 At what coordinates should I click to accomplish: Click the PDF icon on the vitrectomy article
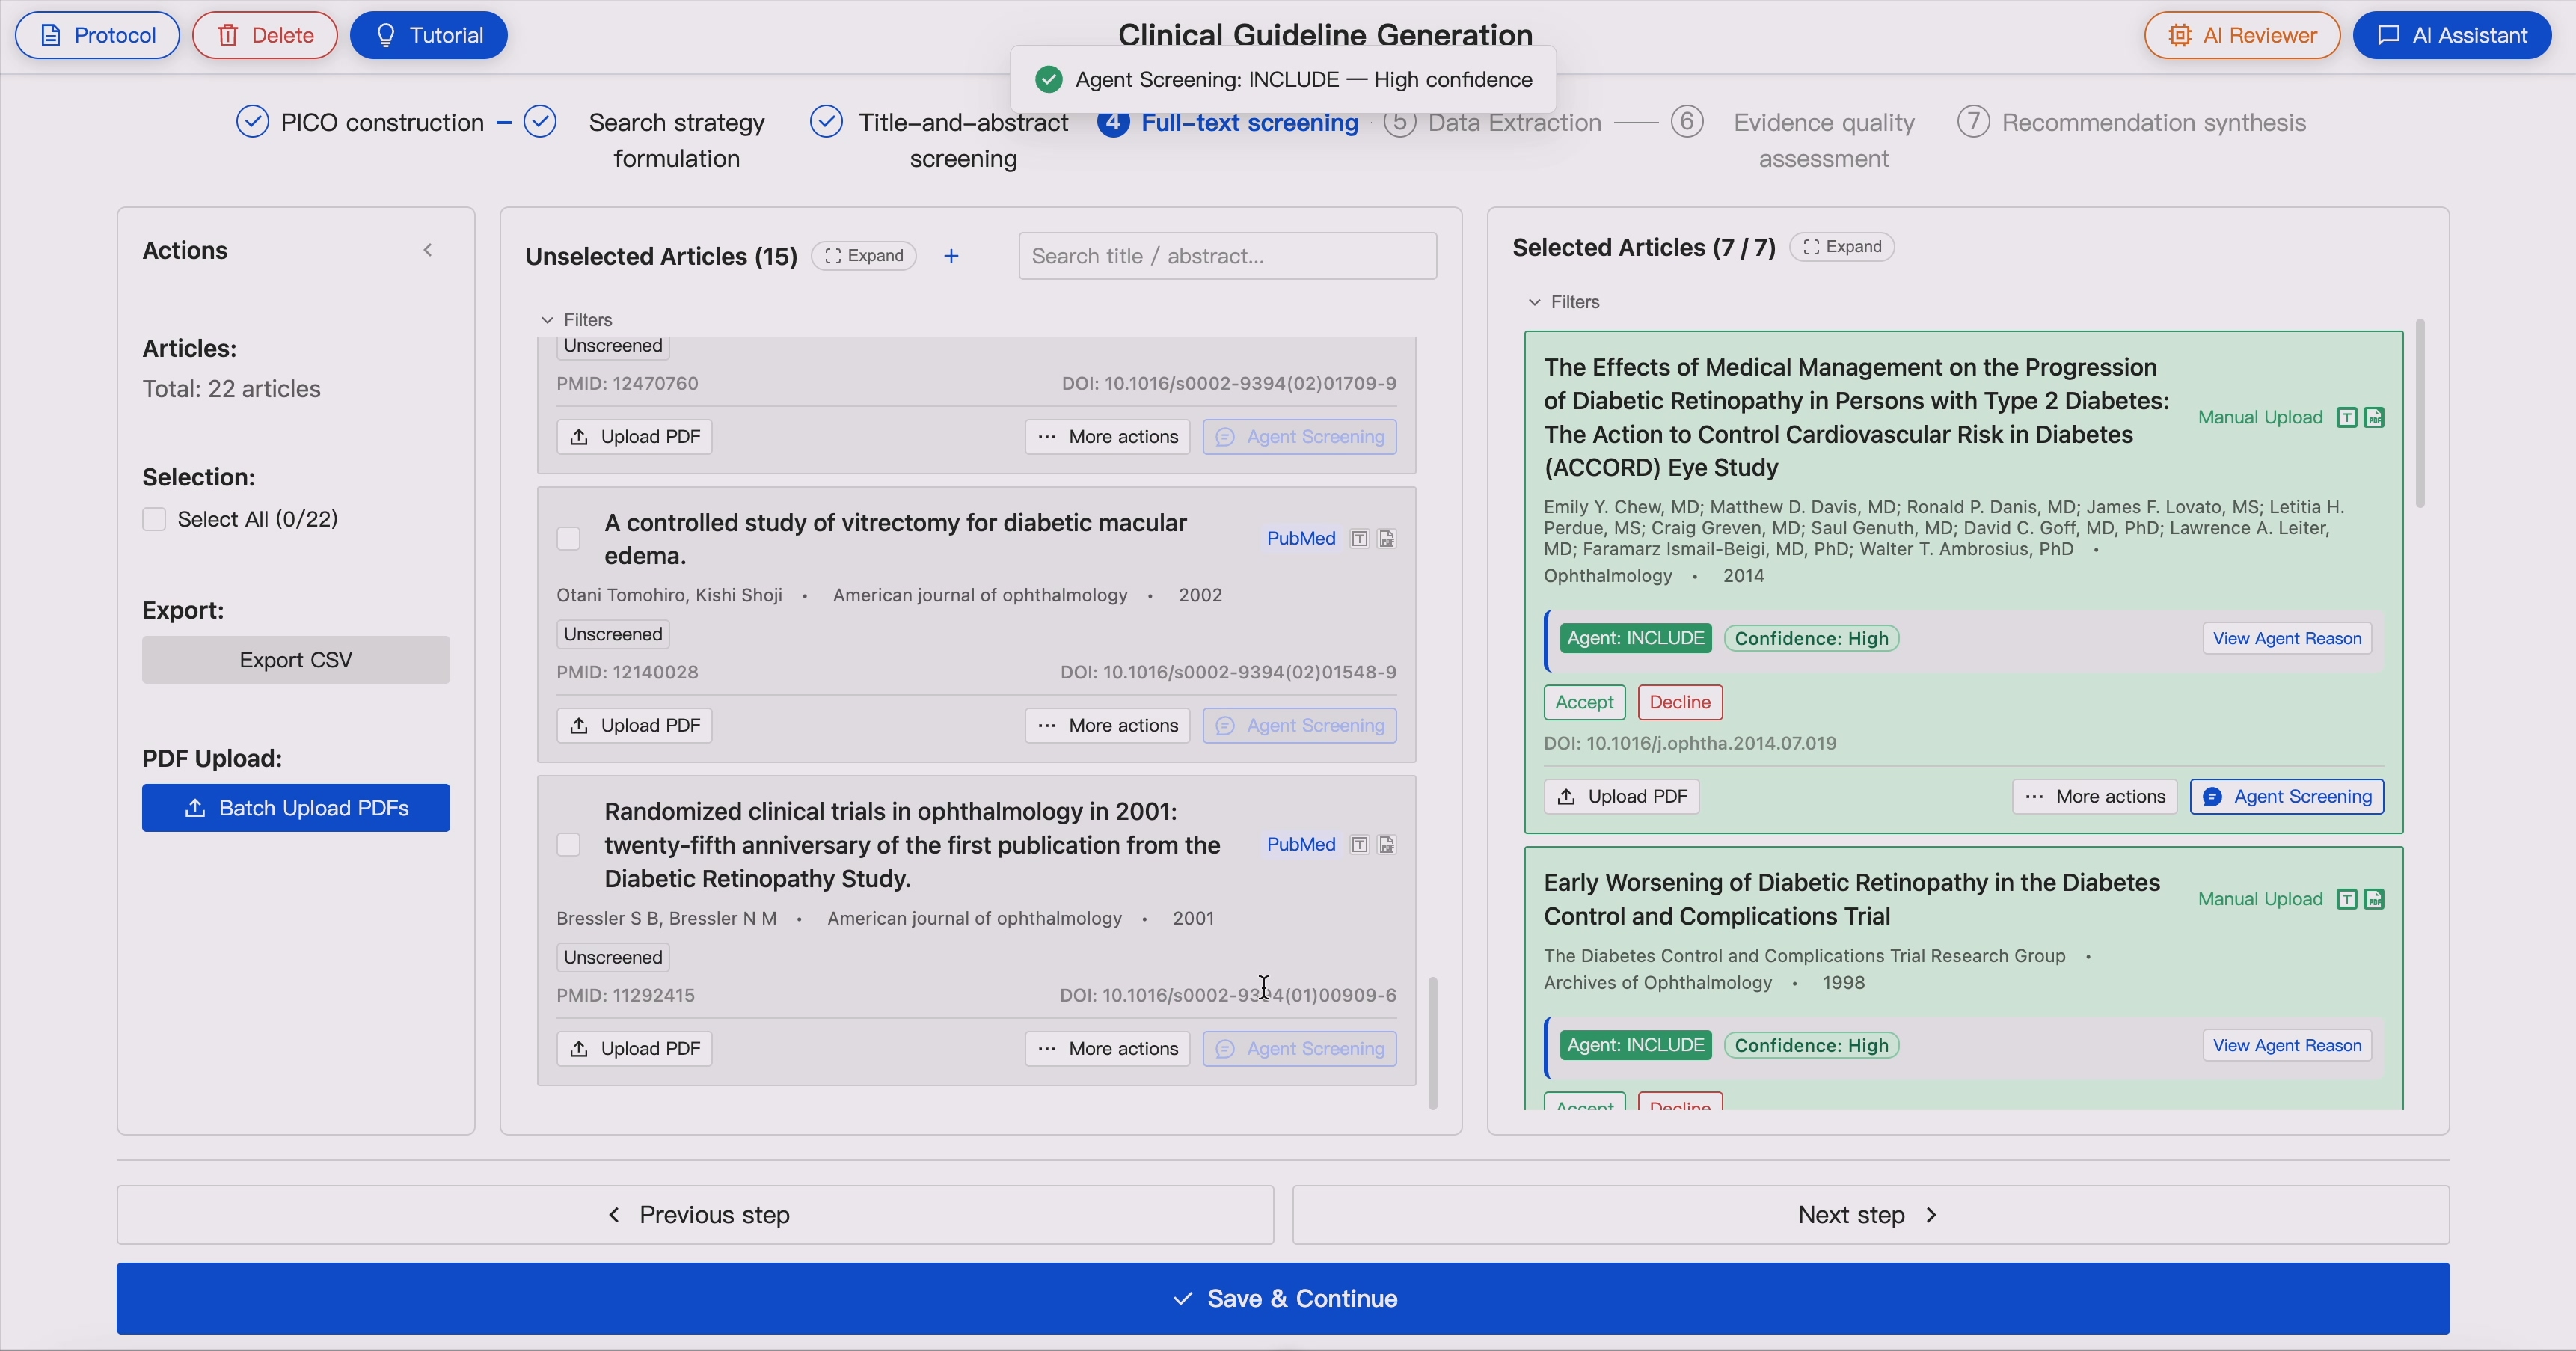pos(1387,539)
